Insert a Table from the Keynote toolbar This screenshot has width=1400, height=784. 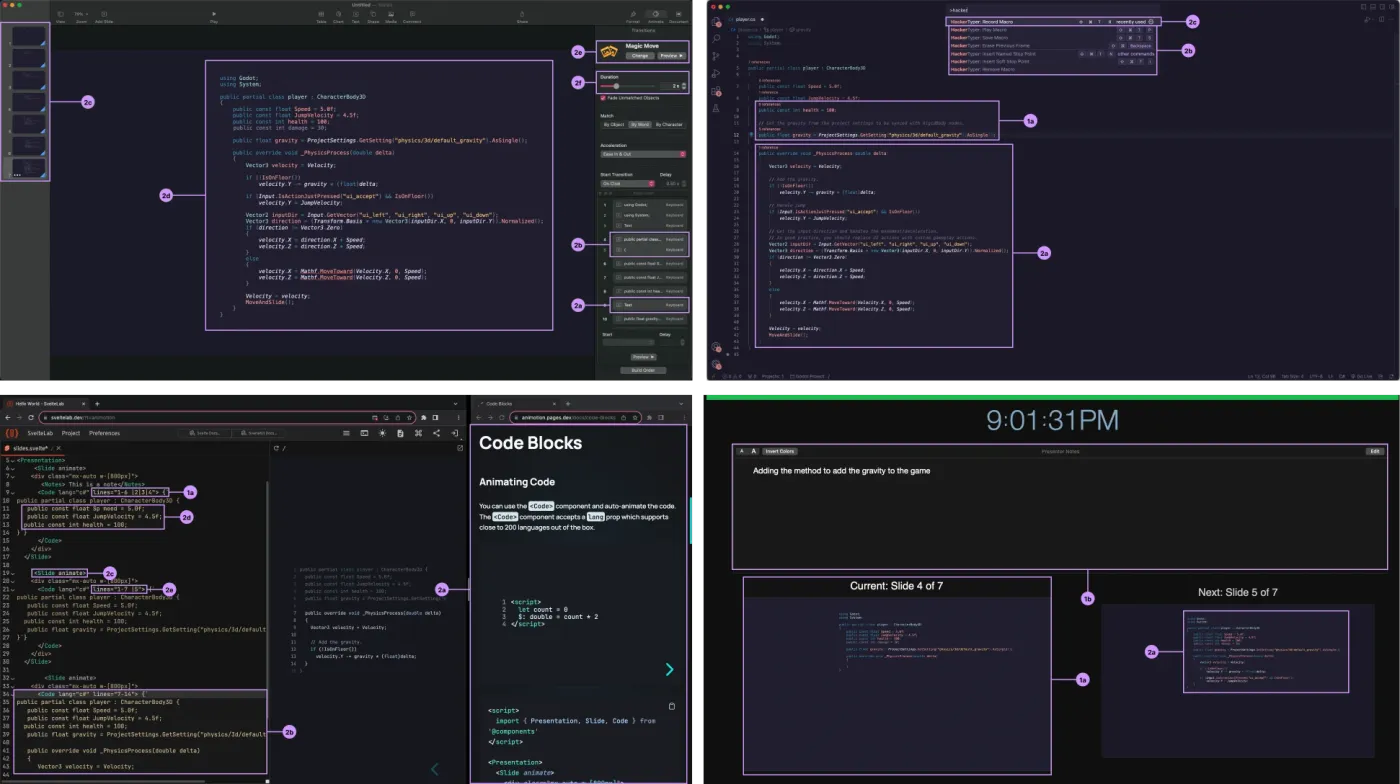click(x=321, y=14)
